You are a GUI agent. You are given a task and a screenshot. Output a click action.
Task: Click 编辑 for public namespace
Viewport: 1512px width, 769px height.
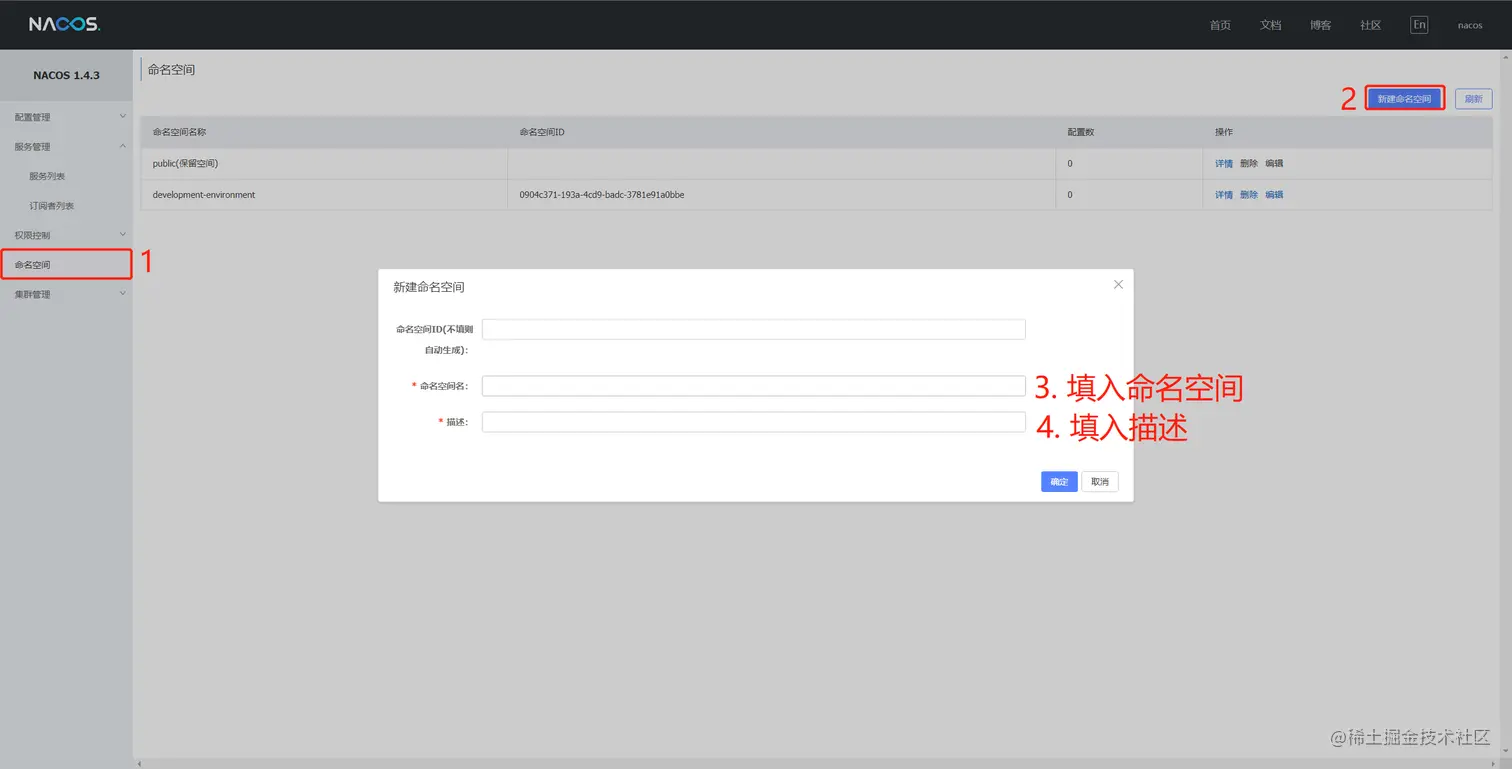[1274, 164]
